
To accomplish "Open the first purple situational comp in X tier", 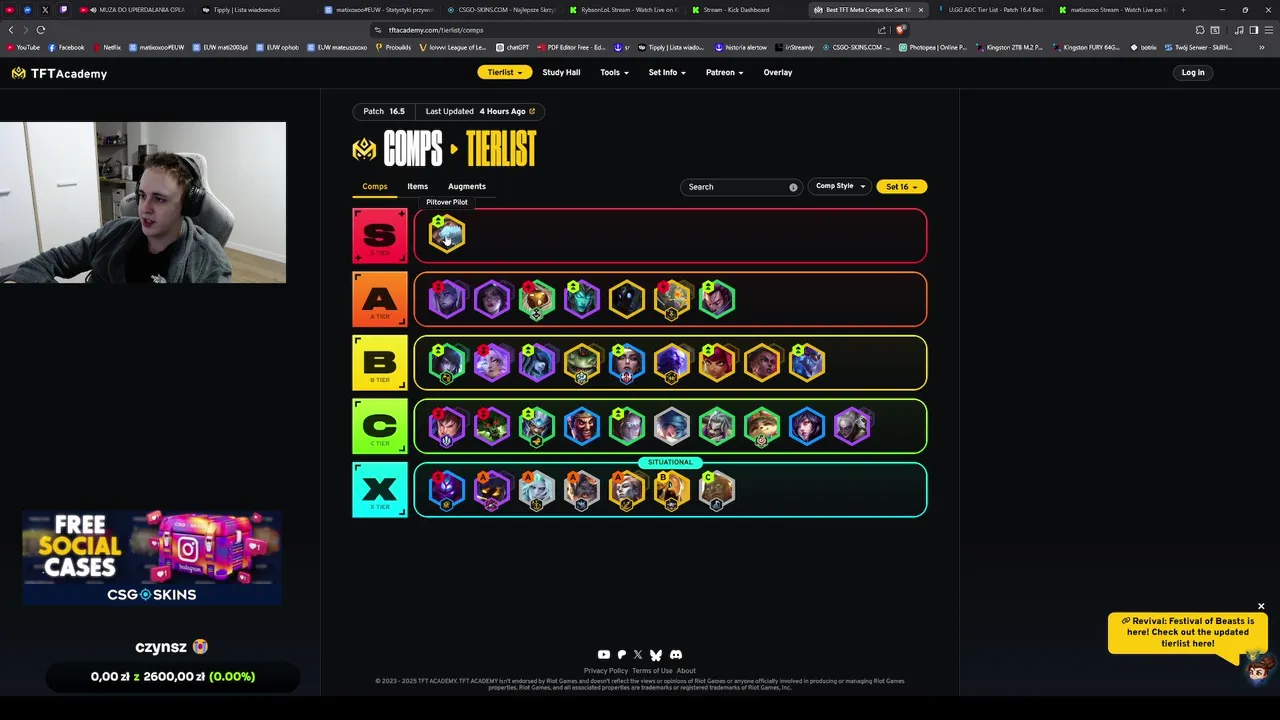I will 447,490.
